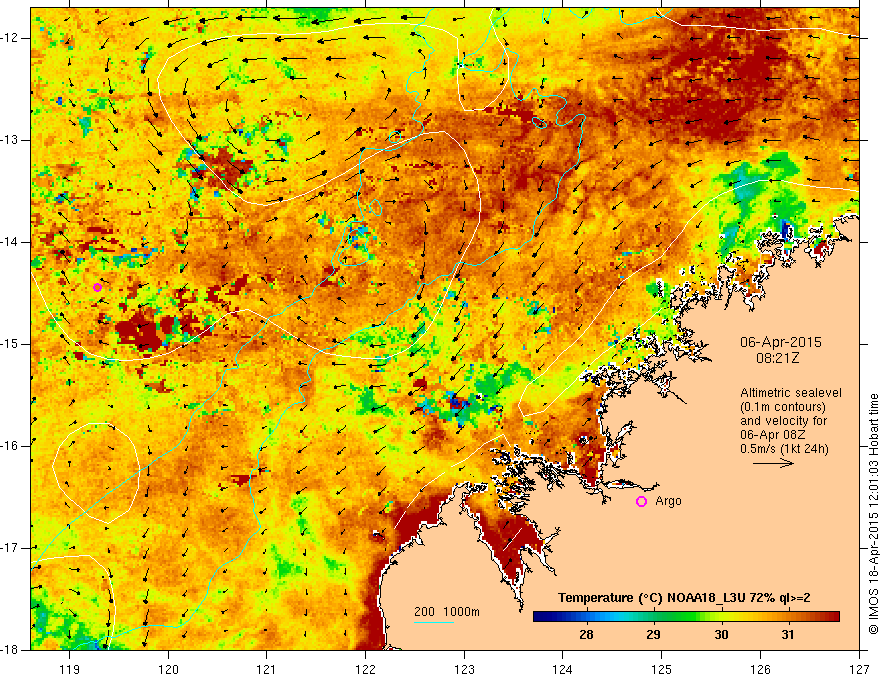Click the 'Argo' legend label
This screenshot has height=680, width=880.
[668, 501]
